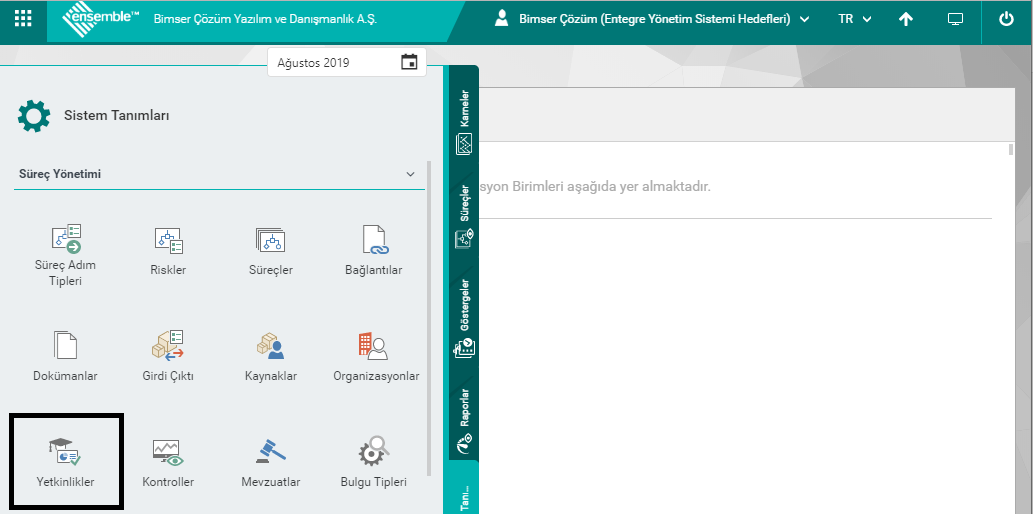Switch to the Süreçler side tab

464,217
